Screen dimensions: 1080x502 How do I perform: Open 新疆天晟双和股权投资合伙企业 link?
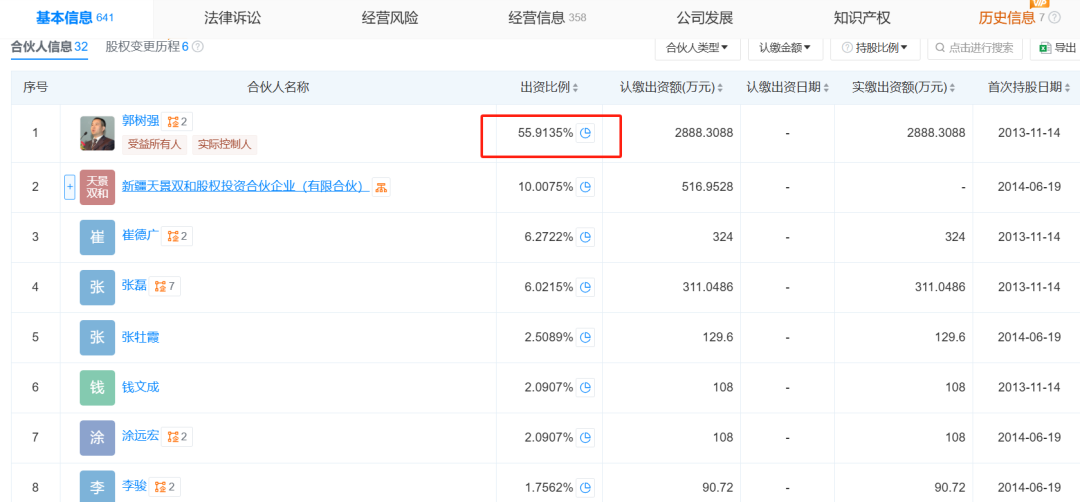pos(243,186)
